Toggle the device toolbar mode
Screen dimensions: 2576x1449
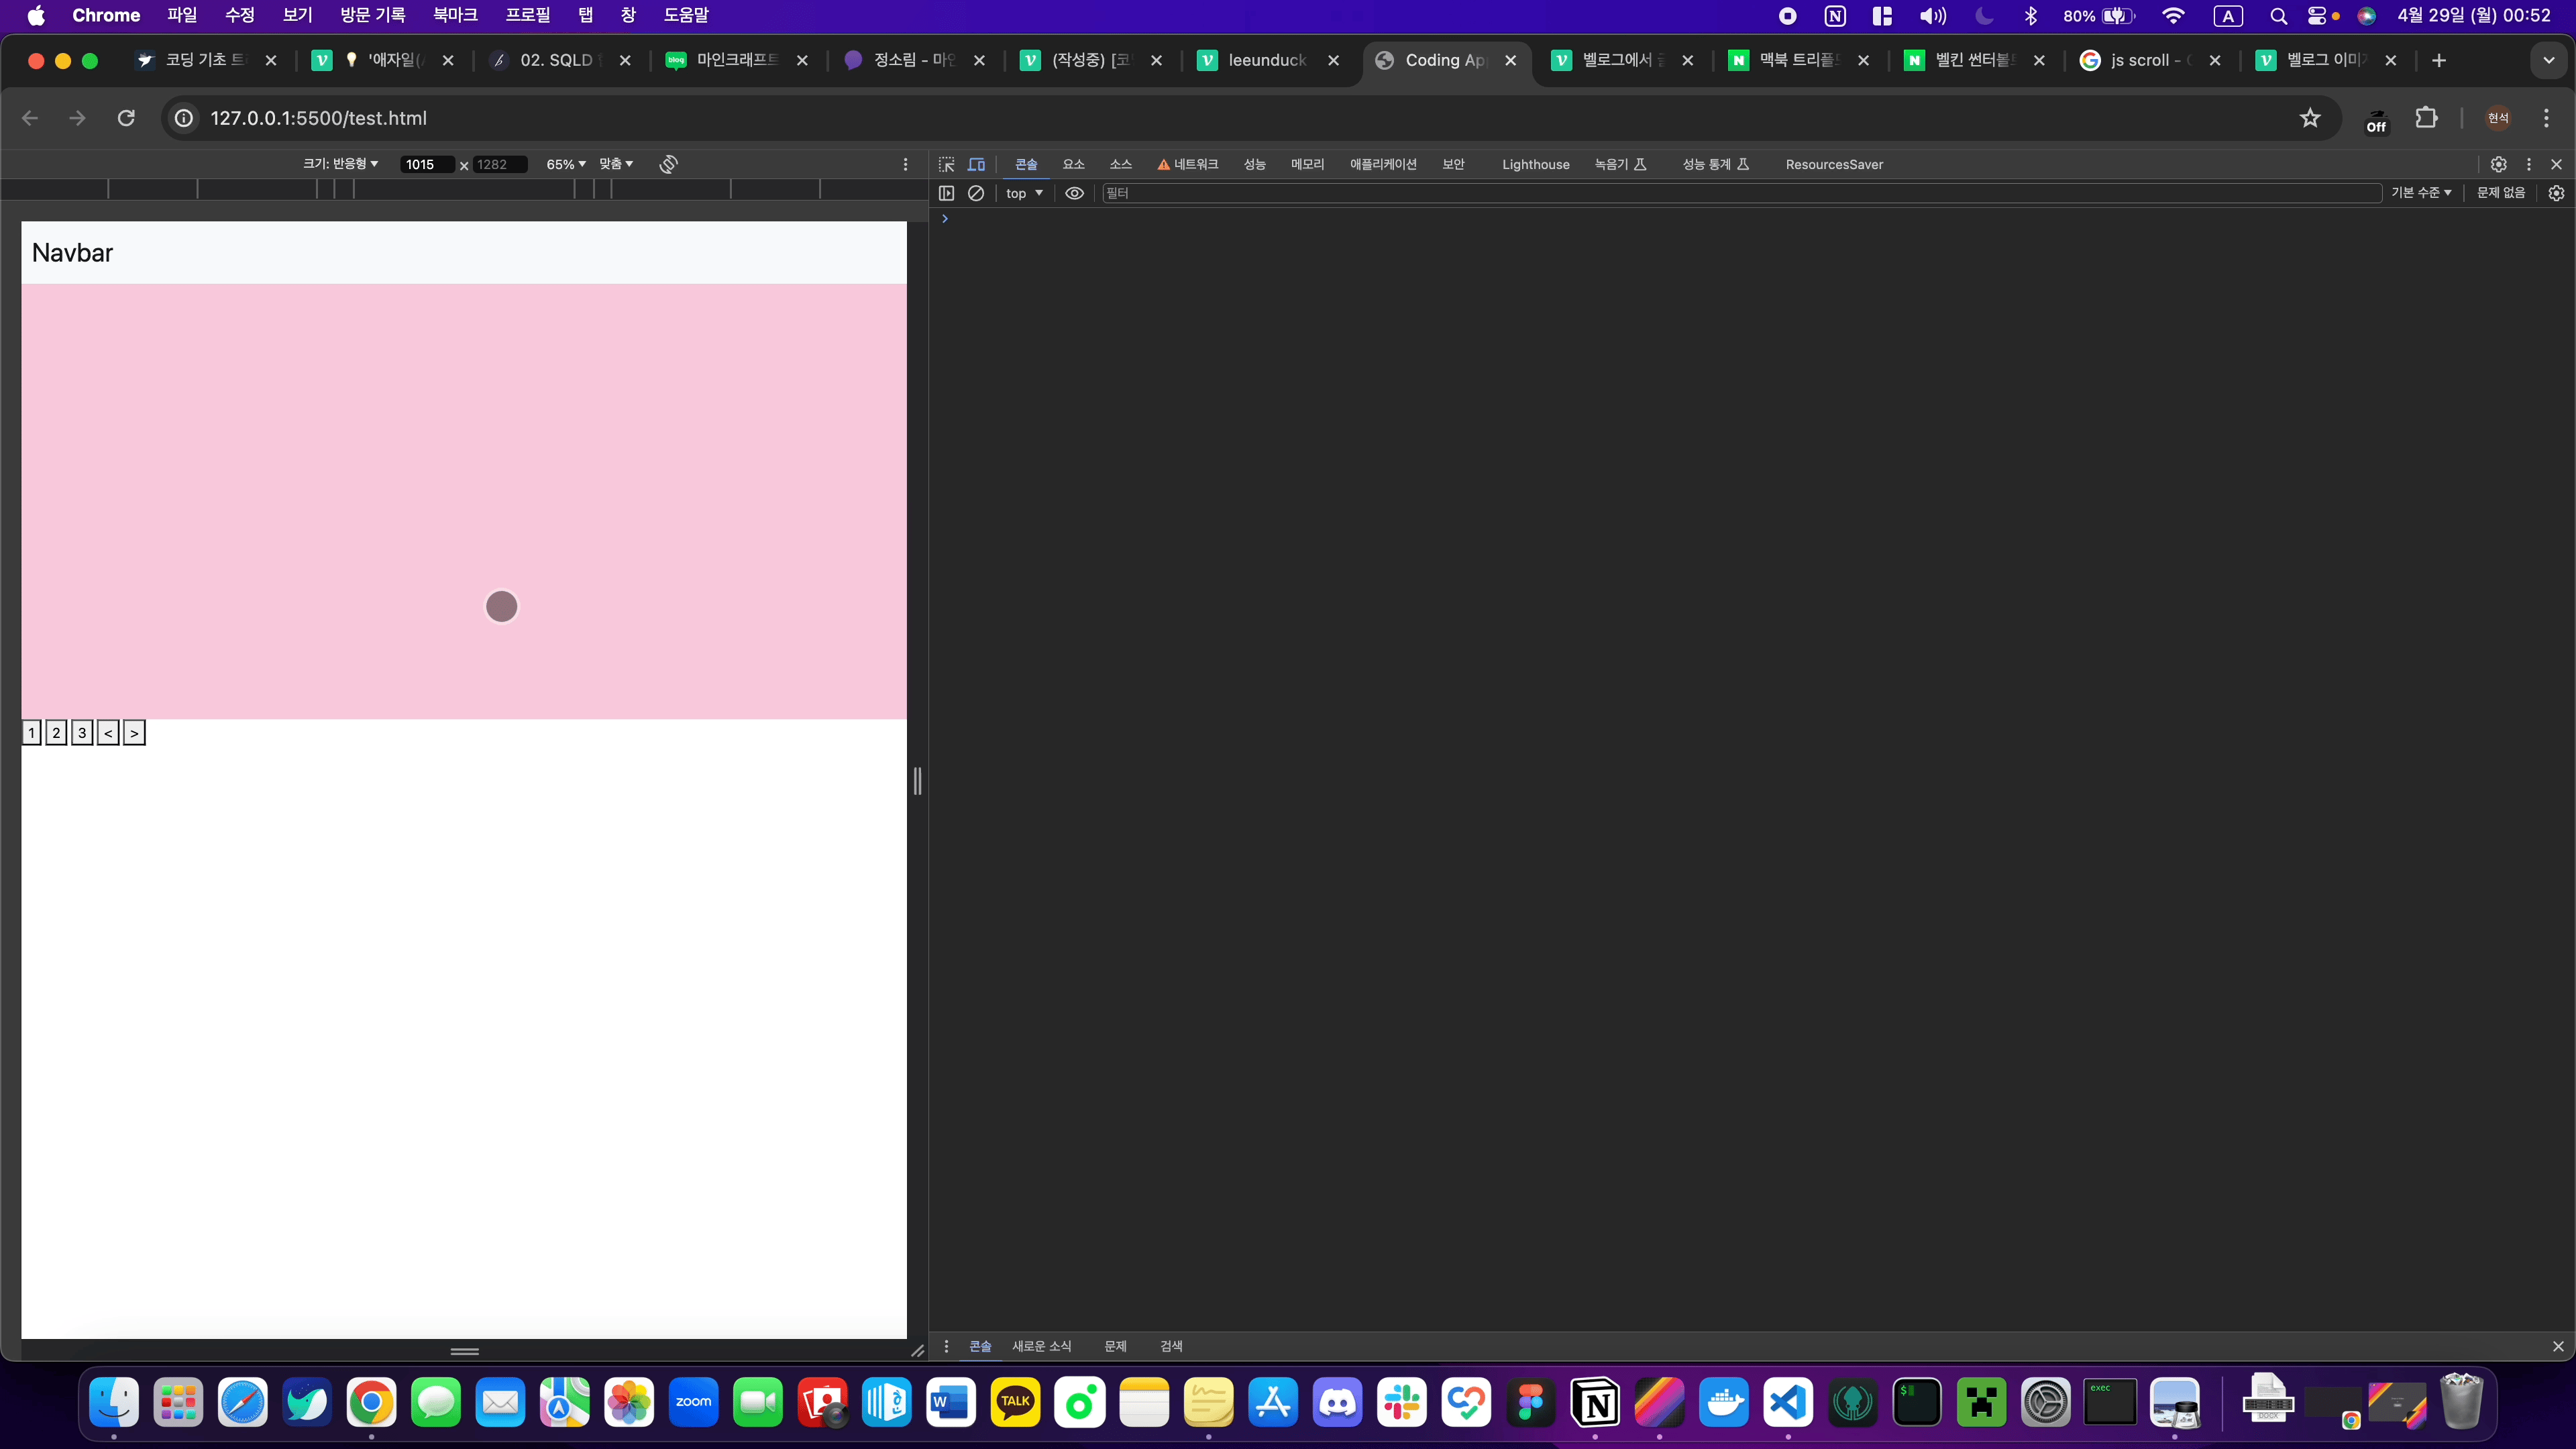(x=976, y=164)
